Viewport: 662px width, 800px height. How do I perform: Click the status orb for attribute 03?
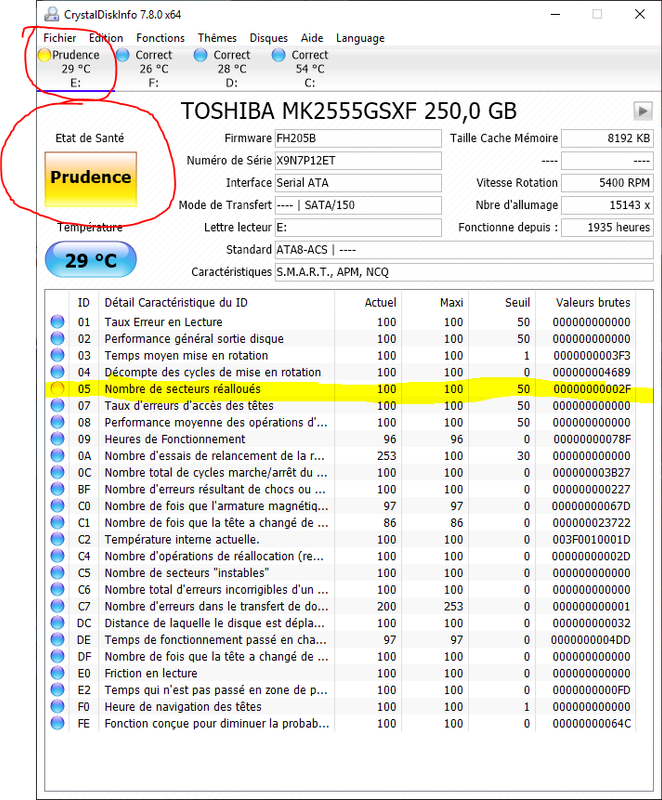(x=57, y=355)
